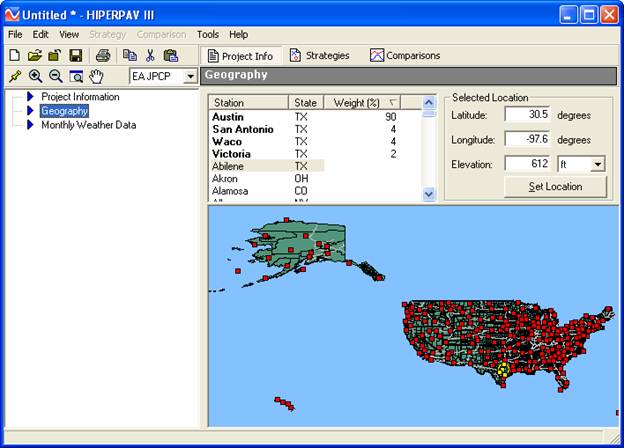The height and width of the screenshot is (448, 624).
Task: Click the Longitude input field
Action: click(x=527, y=139)
